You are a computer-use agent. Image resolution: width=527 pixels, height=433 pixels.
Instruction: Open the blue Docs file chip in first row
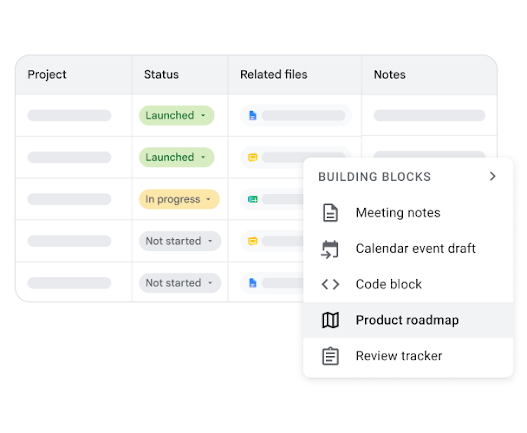click(296, 116)
